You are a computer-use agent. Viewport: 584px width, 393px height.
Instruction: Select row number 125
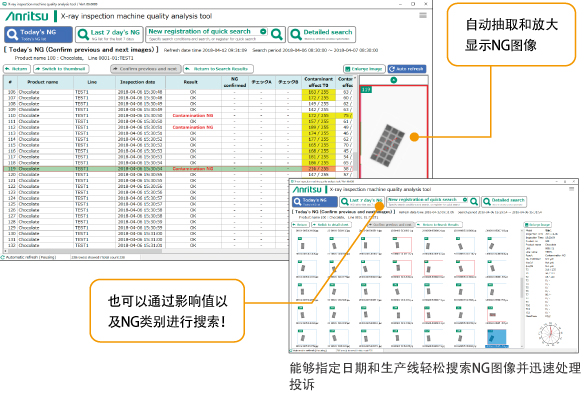(12, 204)
